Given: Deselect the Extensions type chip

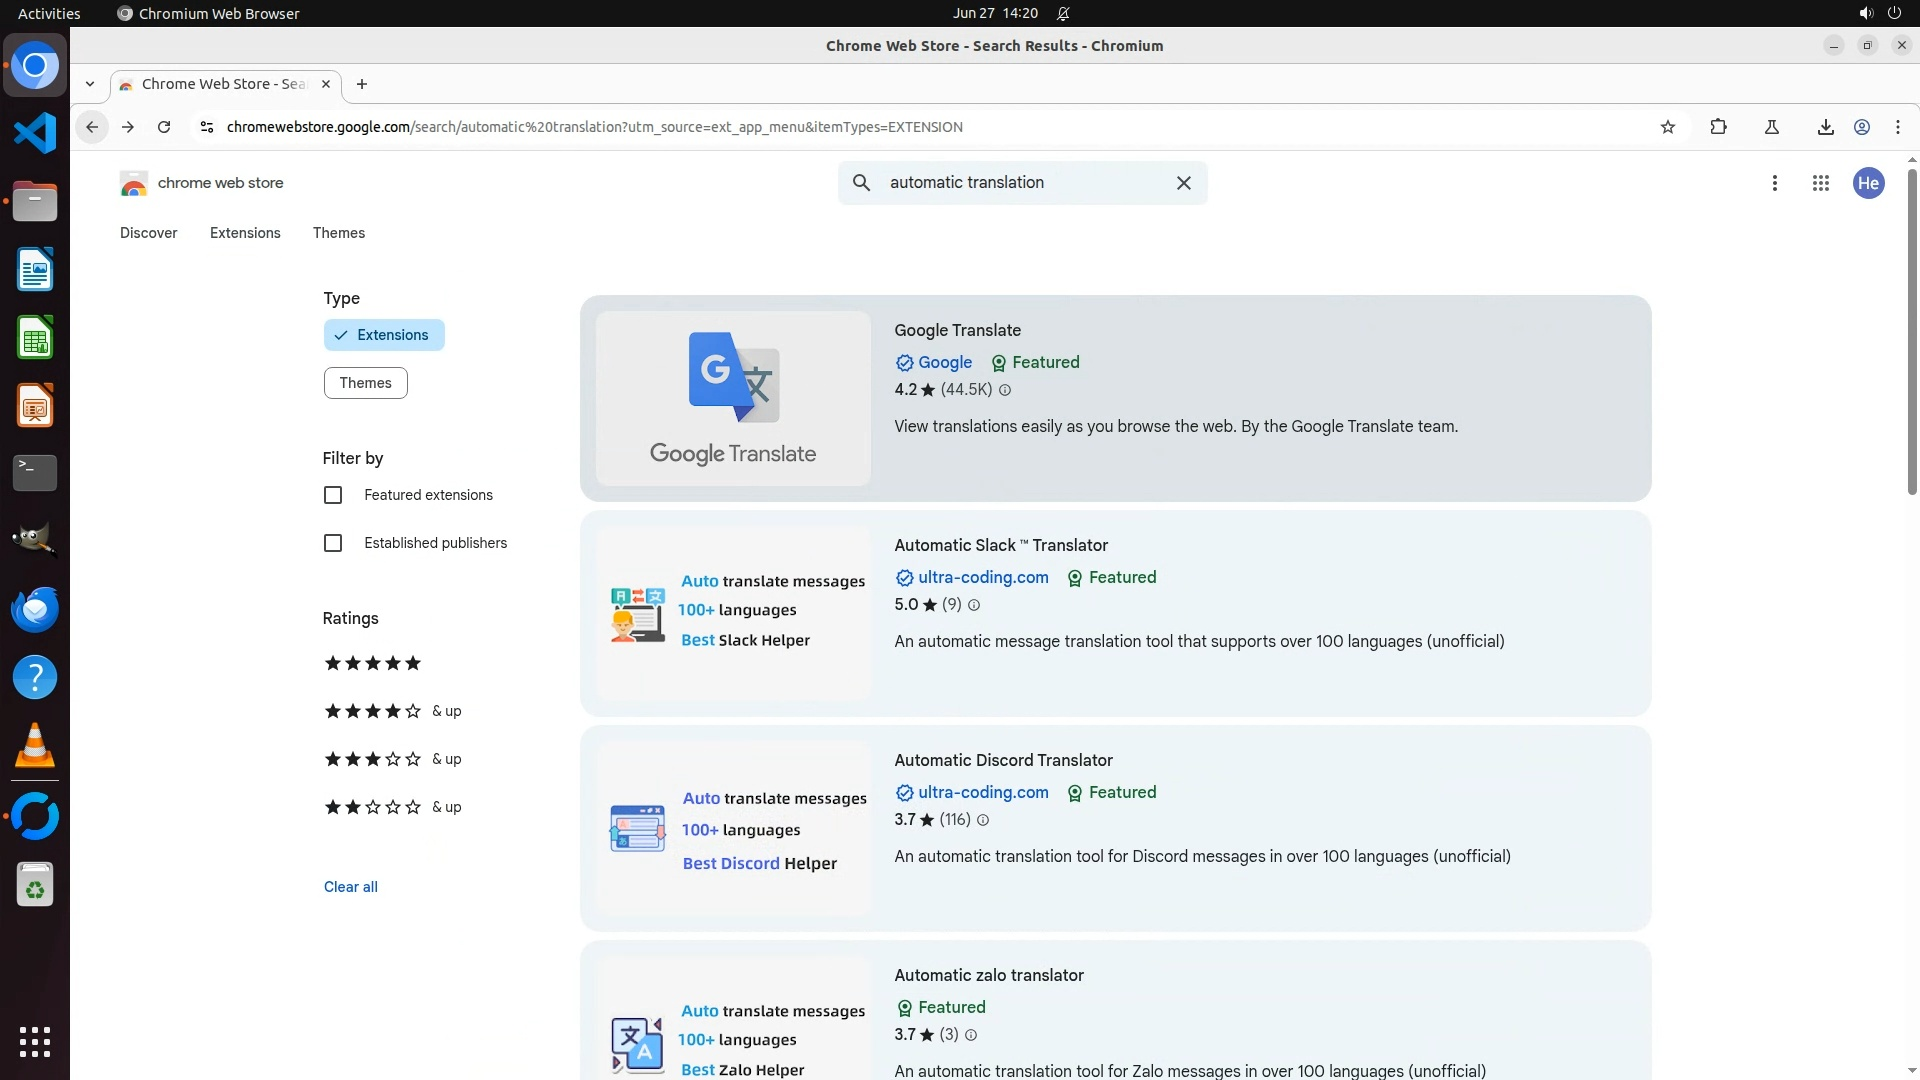Looking at the screenshot, I should coord(383,335).
